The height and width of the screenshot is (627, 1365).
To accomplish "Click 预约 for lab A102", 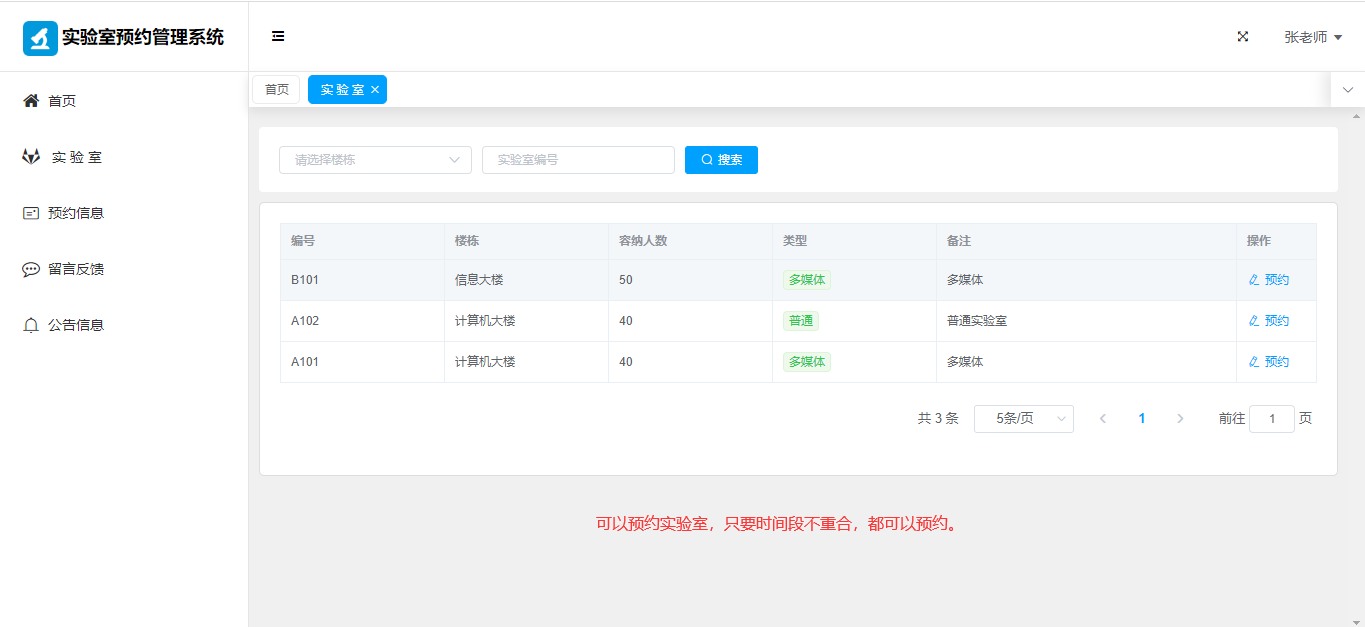I will [x=1269, y=321].
